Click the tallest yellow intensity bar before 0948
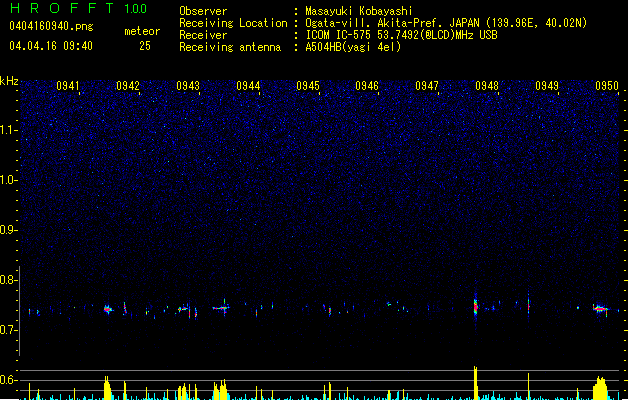This screenshot has width=629, height=400. 476,383
